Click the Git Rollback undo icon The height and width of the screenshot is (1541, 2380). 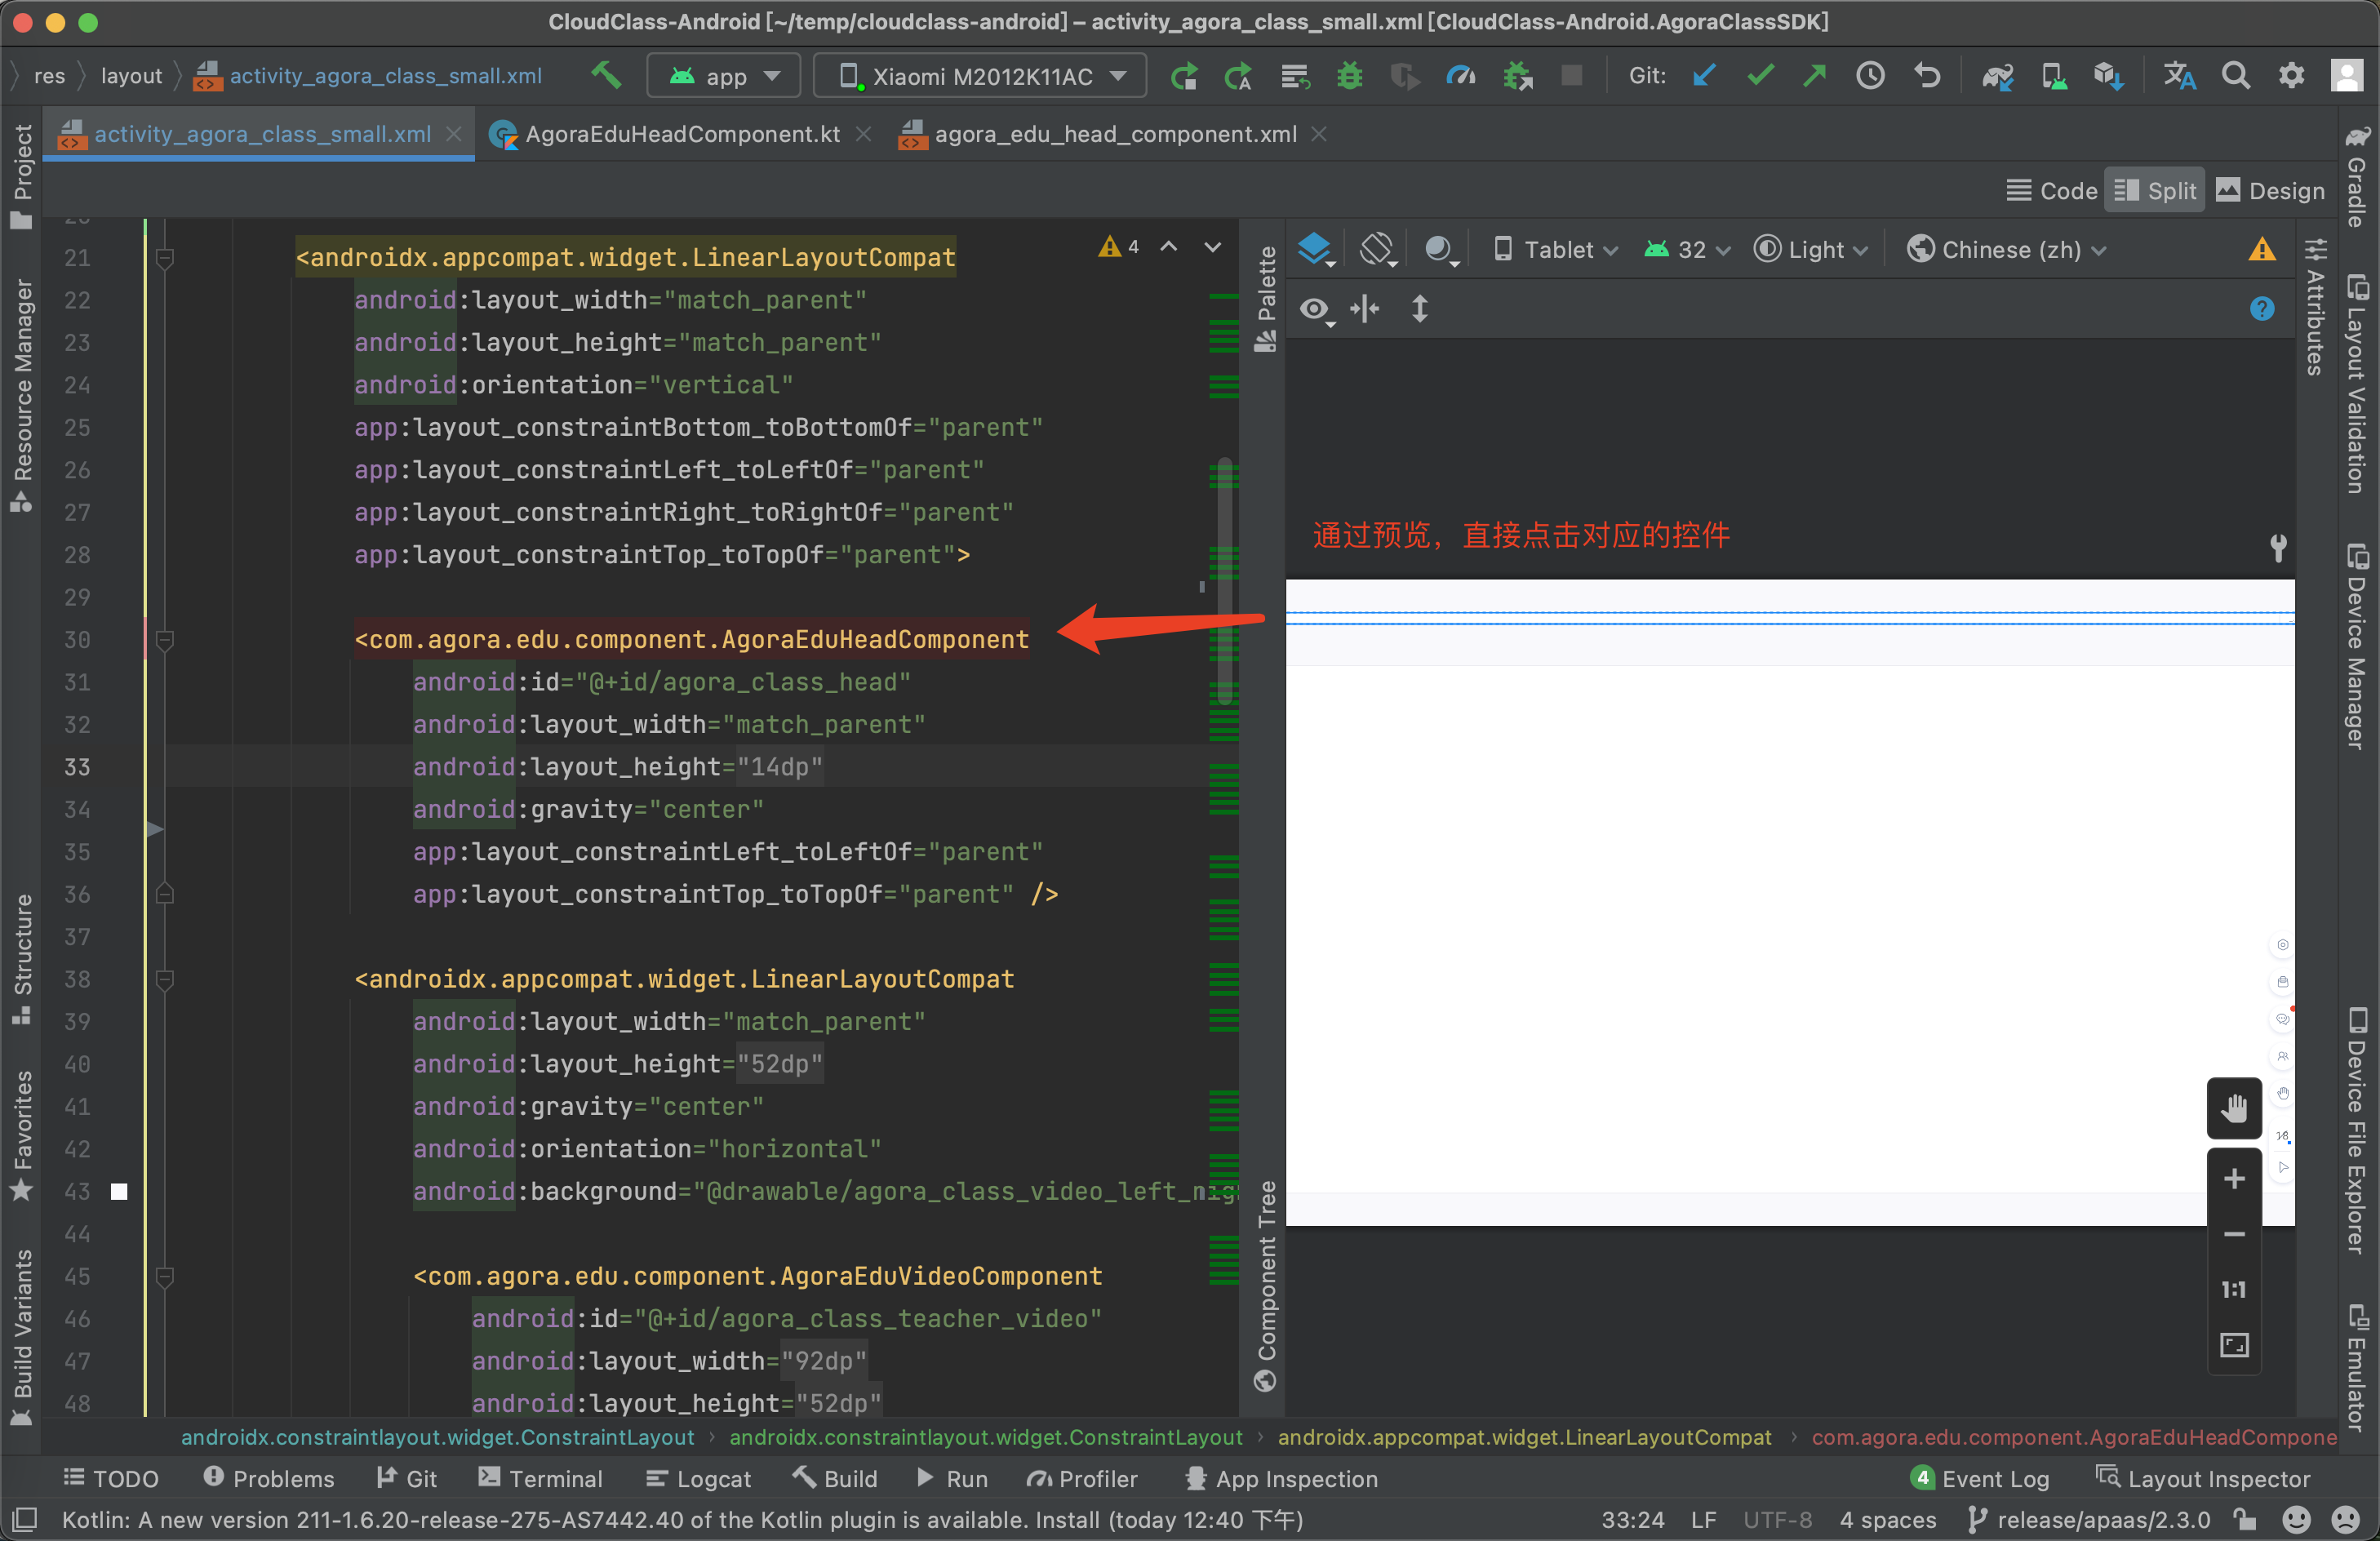pyautogui.click(x=1926, y=76)
